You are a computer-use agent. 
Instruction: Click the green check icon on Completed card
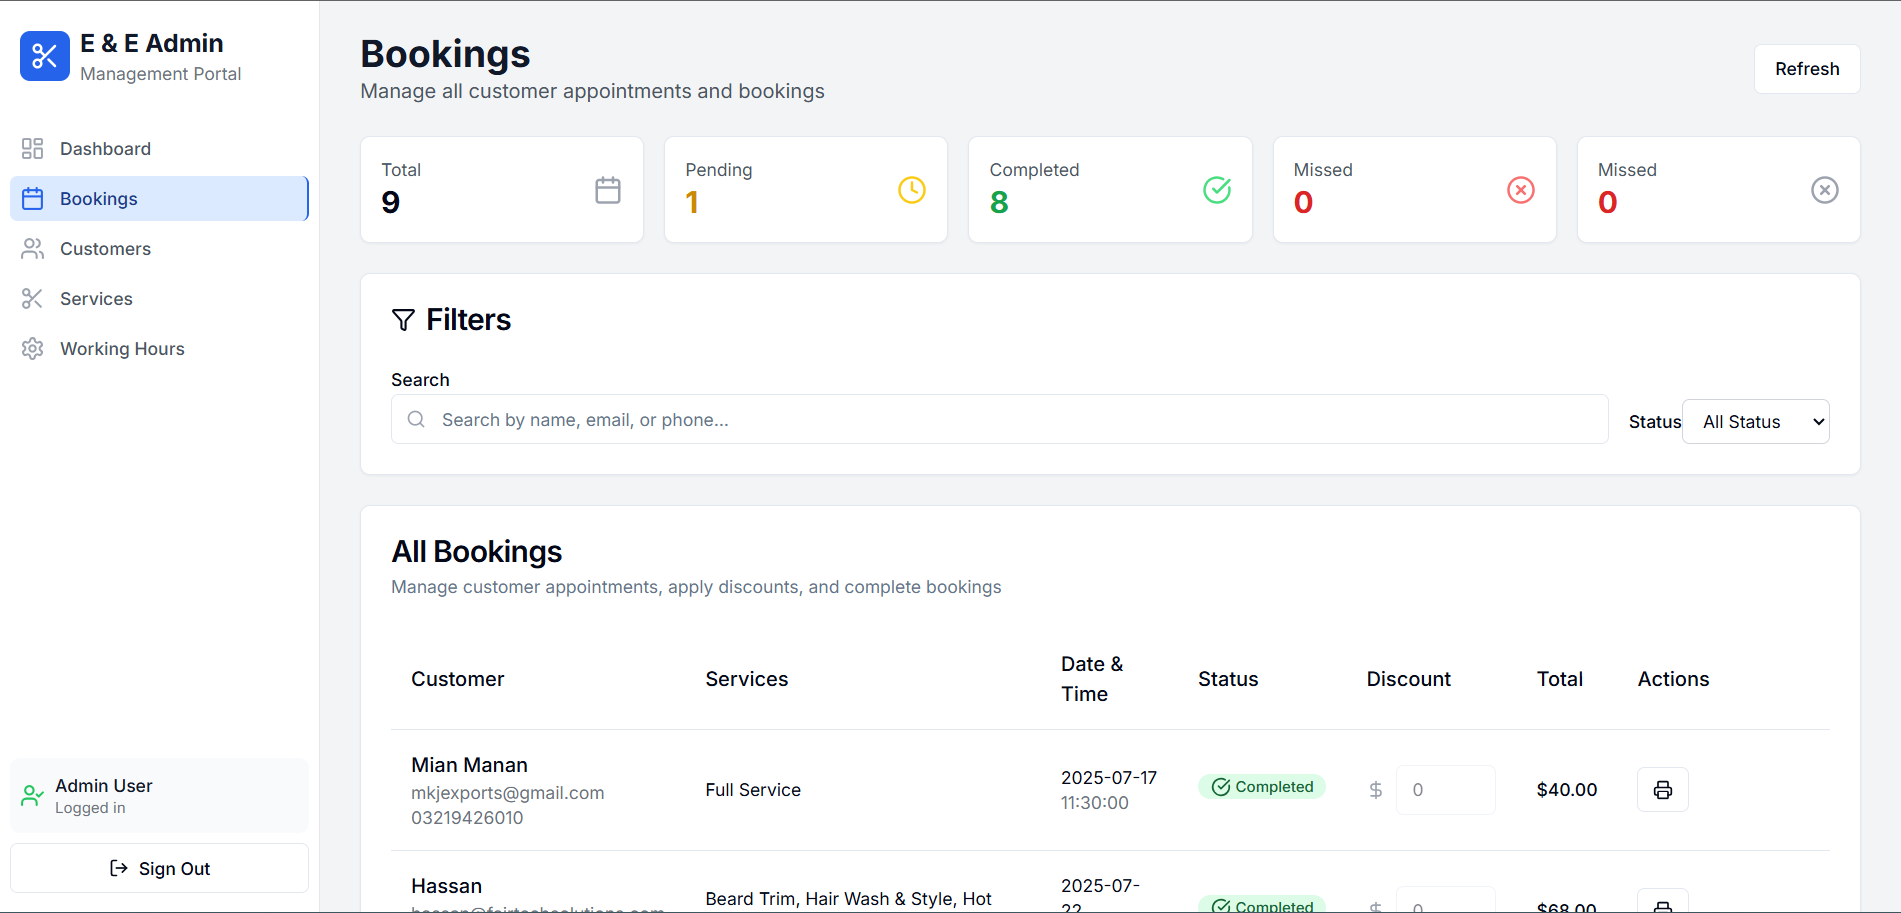pyautogui.click(x=1216, y=189)
